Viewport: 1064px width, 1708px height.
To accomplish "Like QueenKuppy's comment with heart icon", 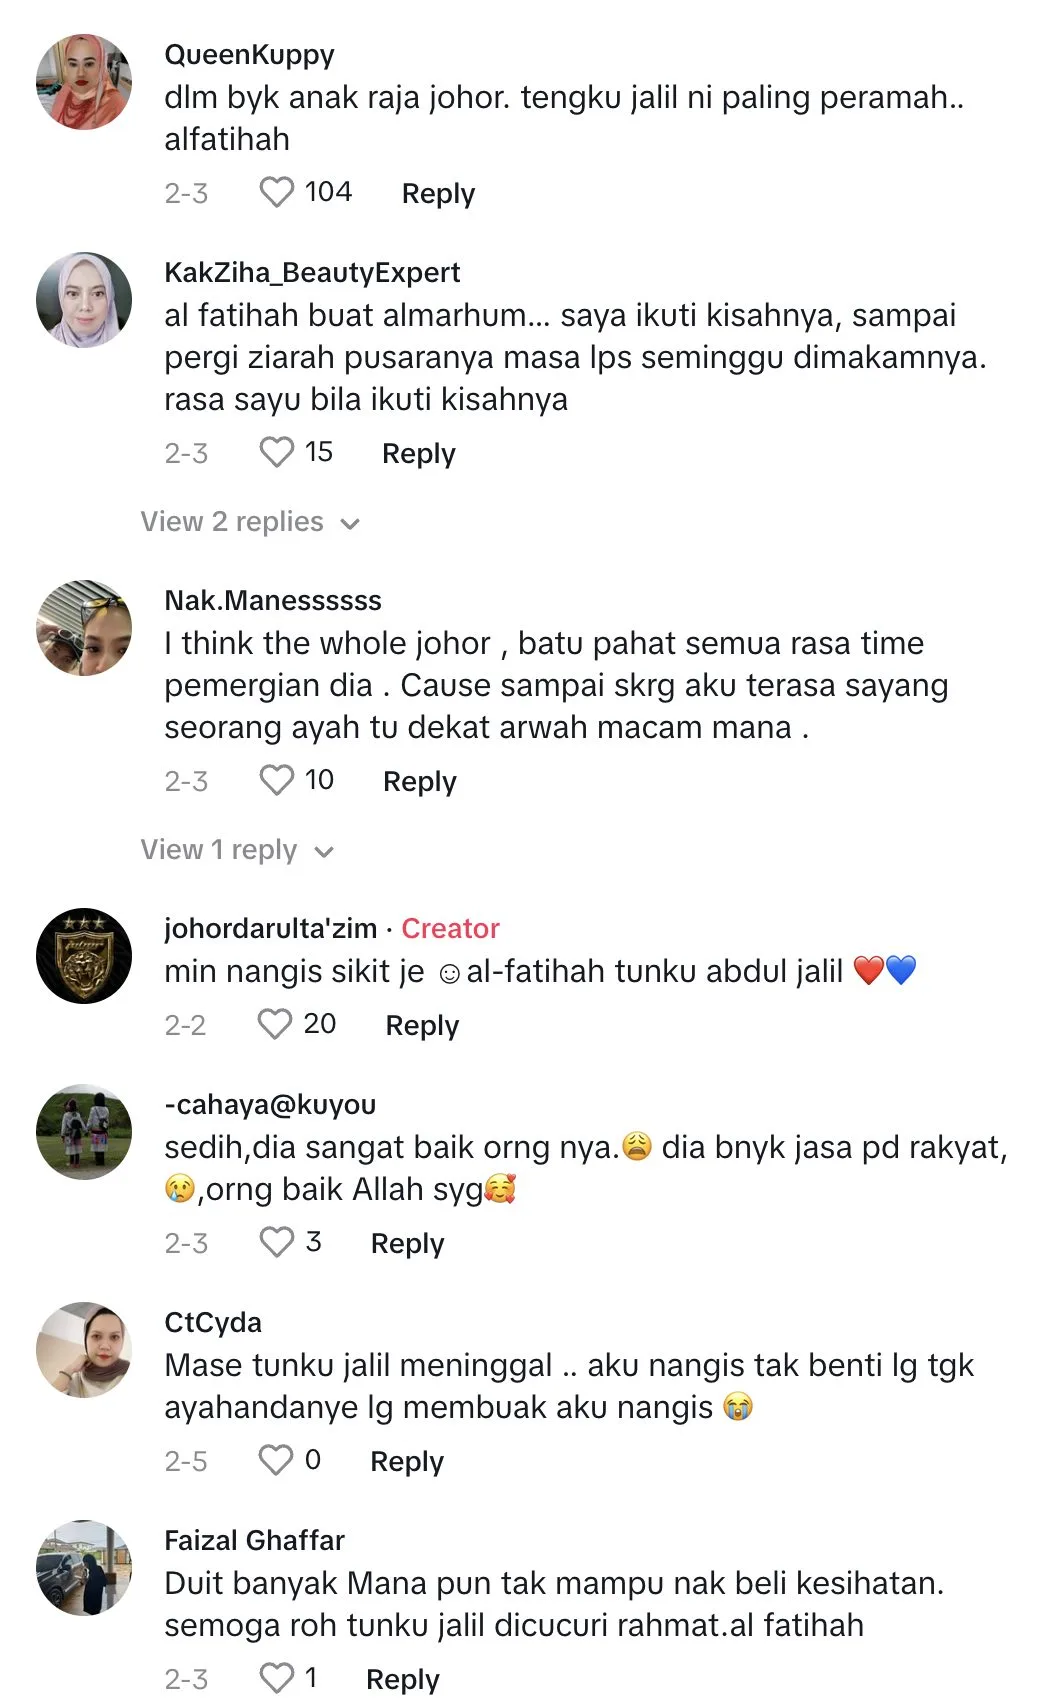I will click(x=277, y=192).
